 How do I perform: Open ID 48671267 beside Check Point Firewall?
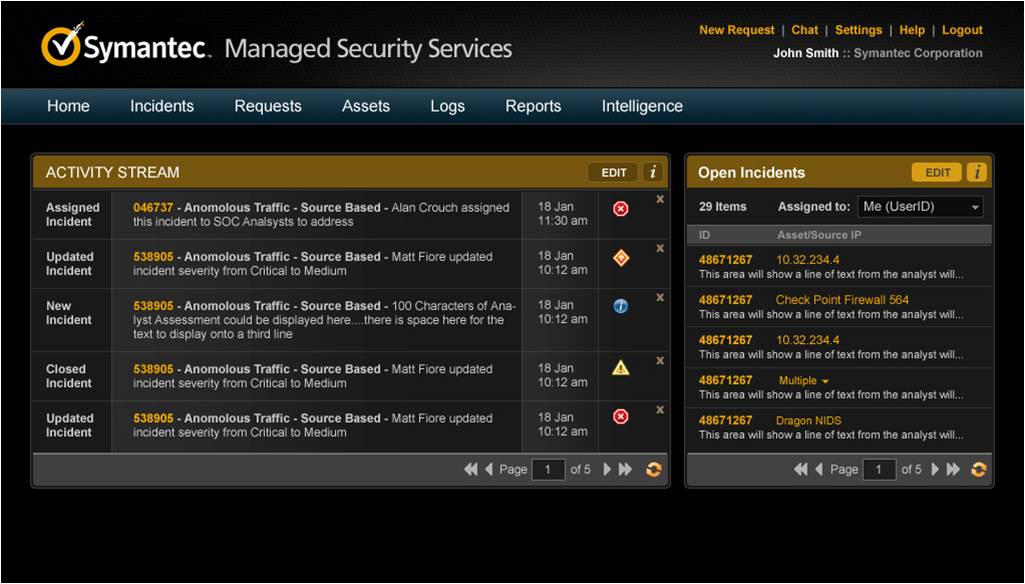pos(726,300)
